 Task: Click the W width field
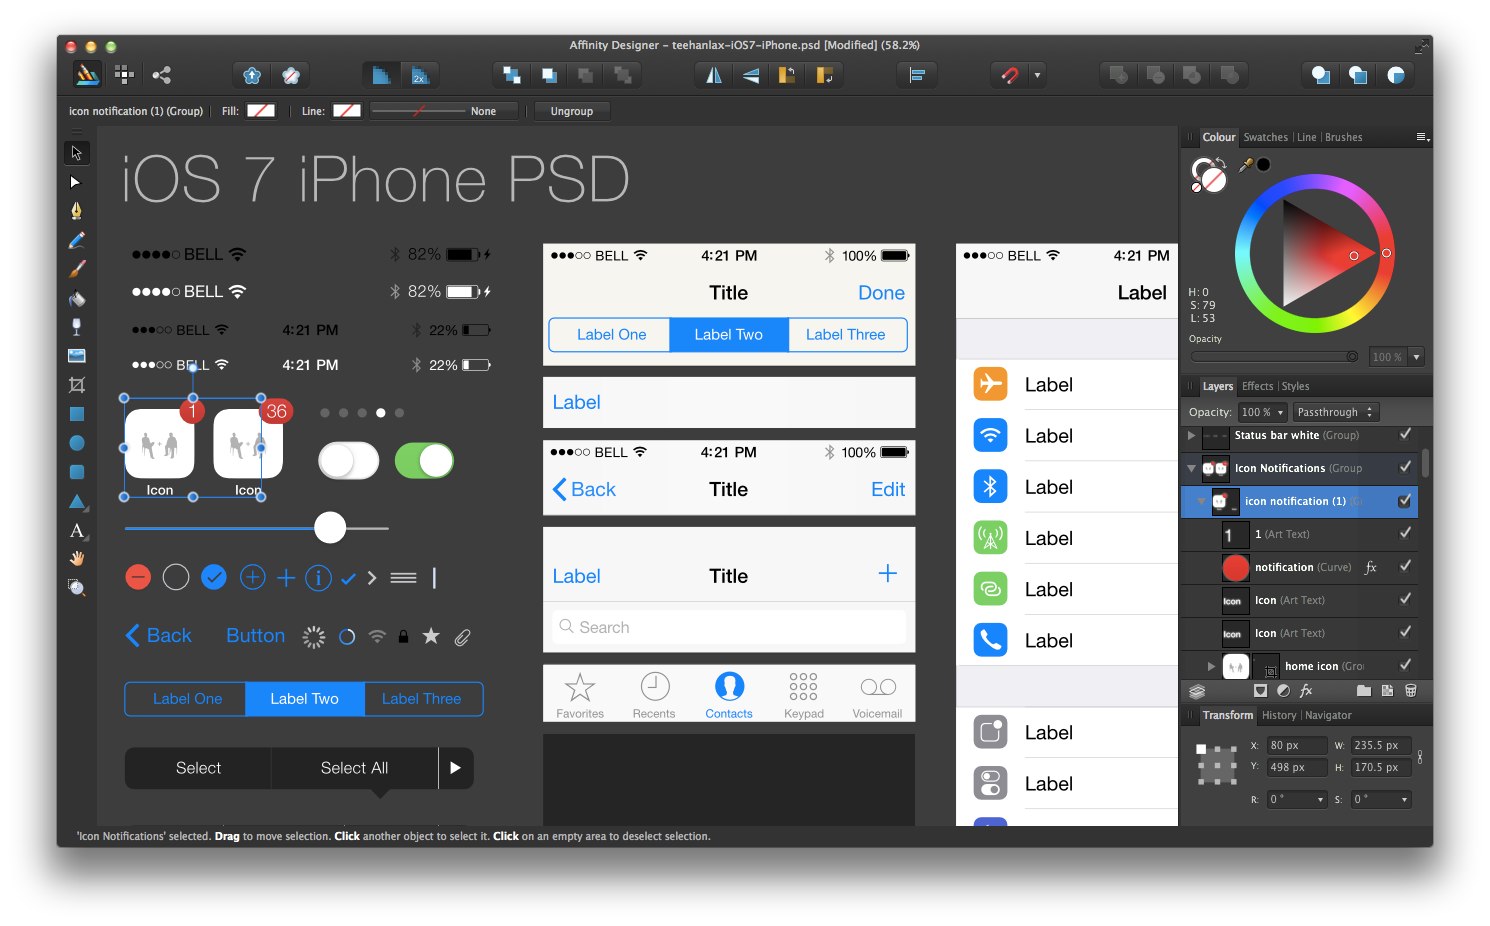pos(1381,745)
